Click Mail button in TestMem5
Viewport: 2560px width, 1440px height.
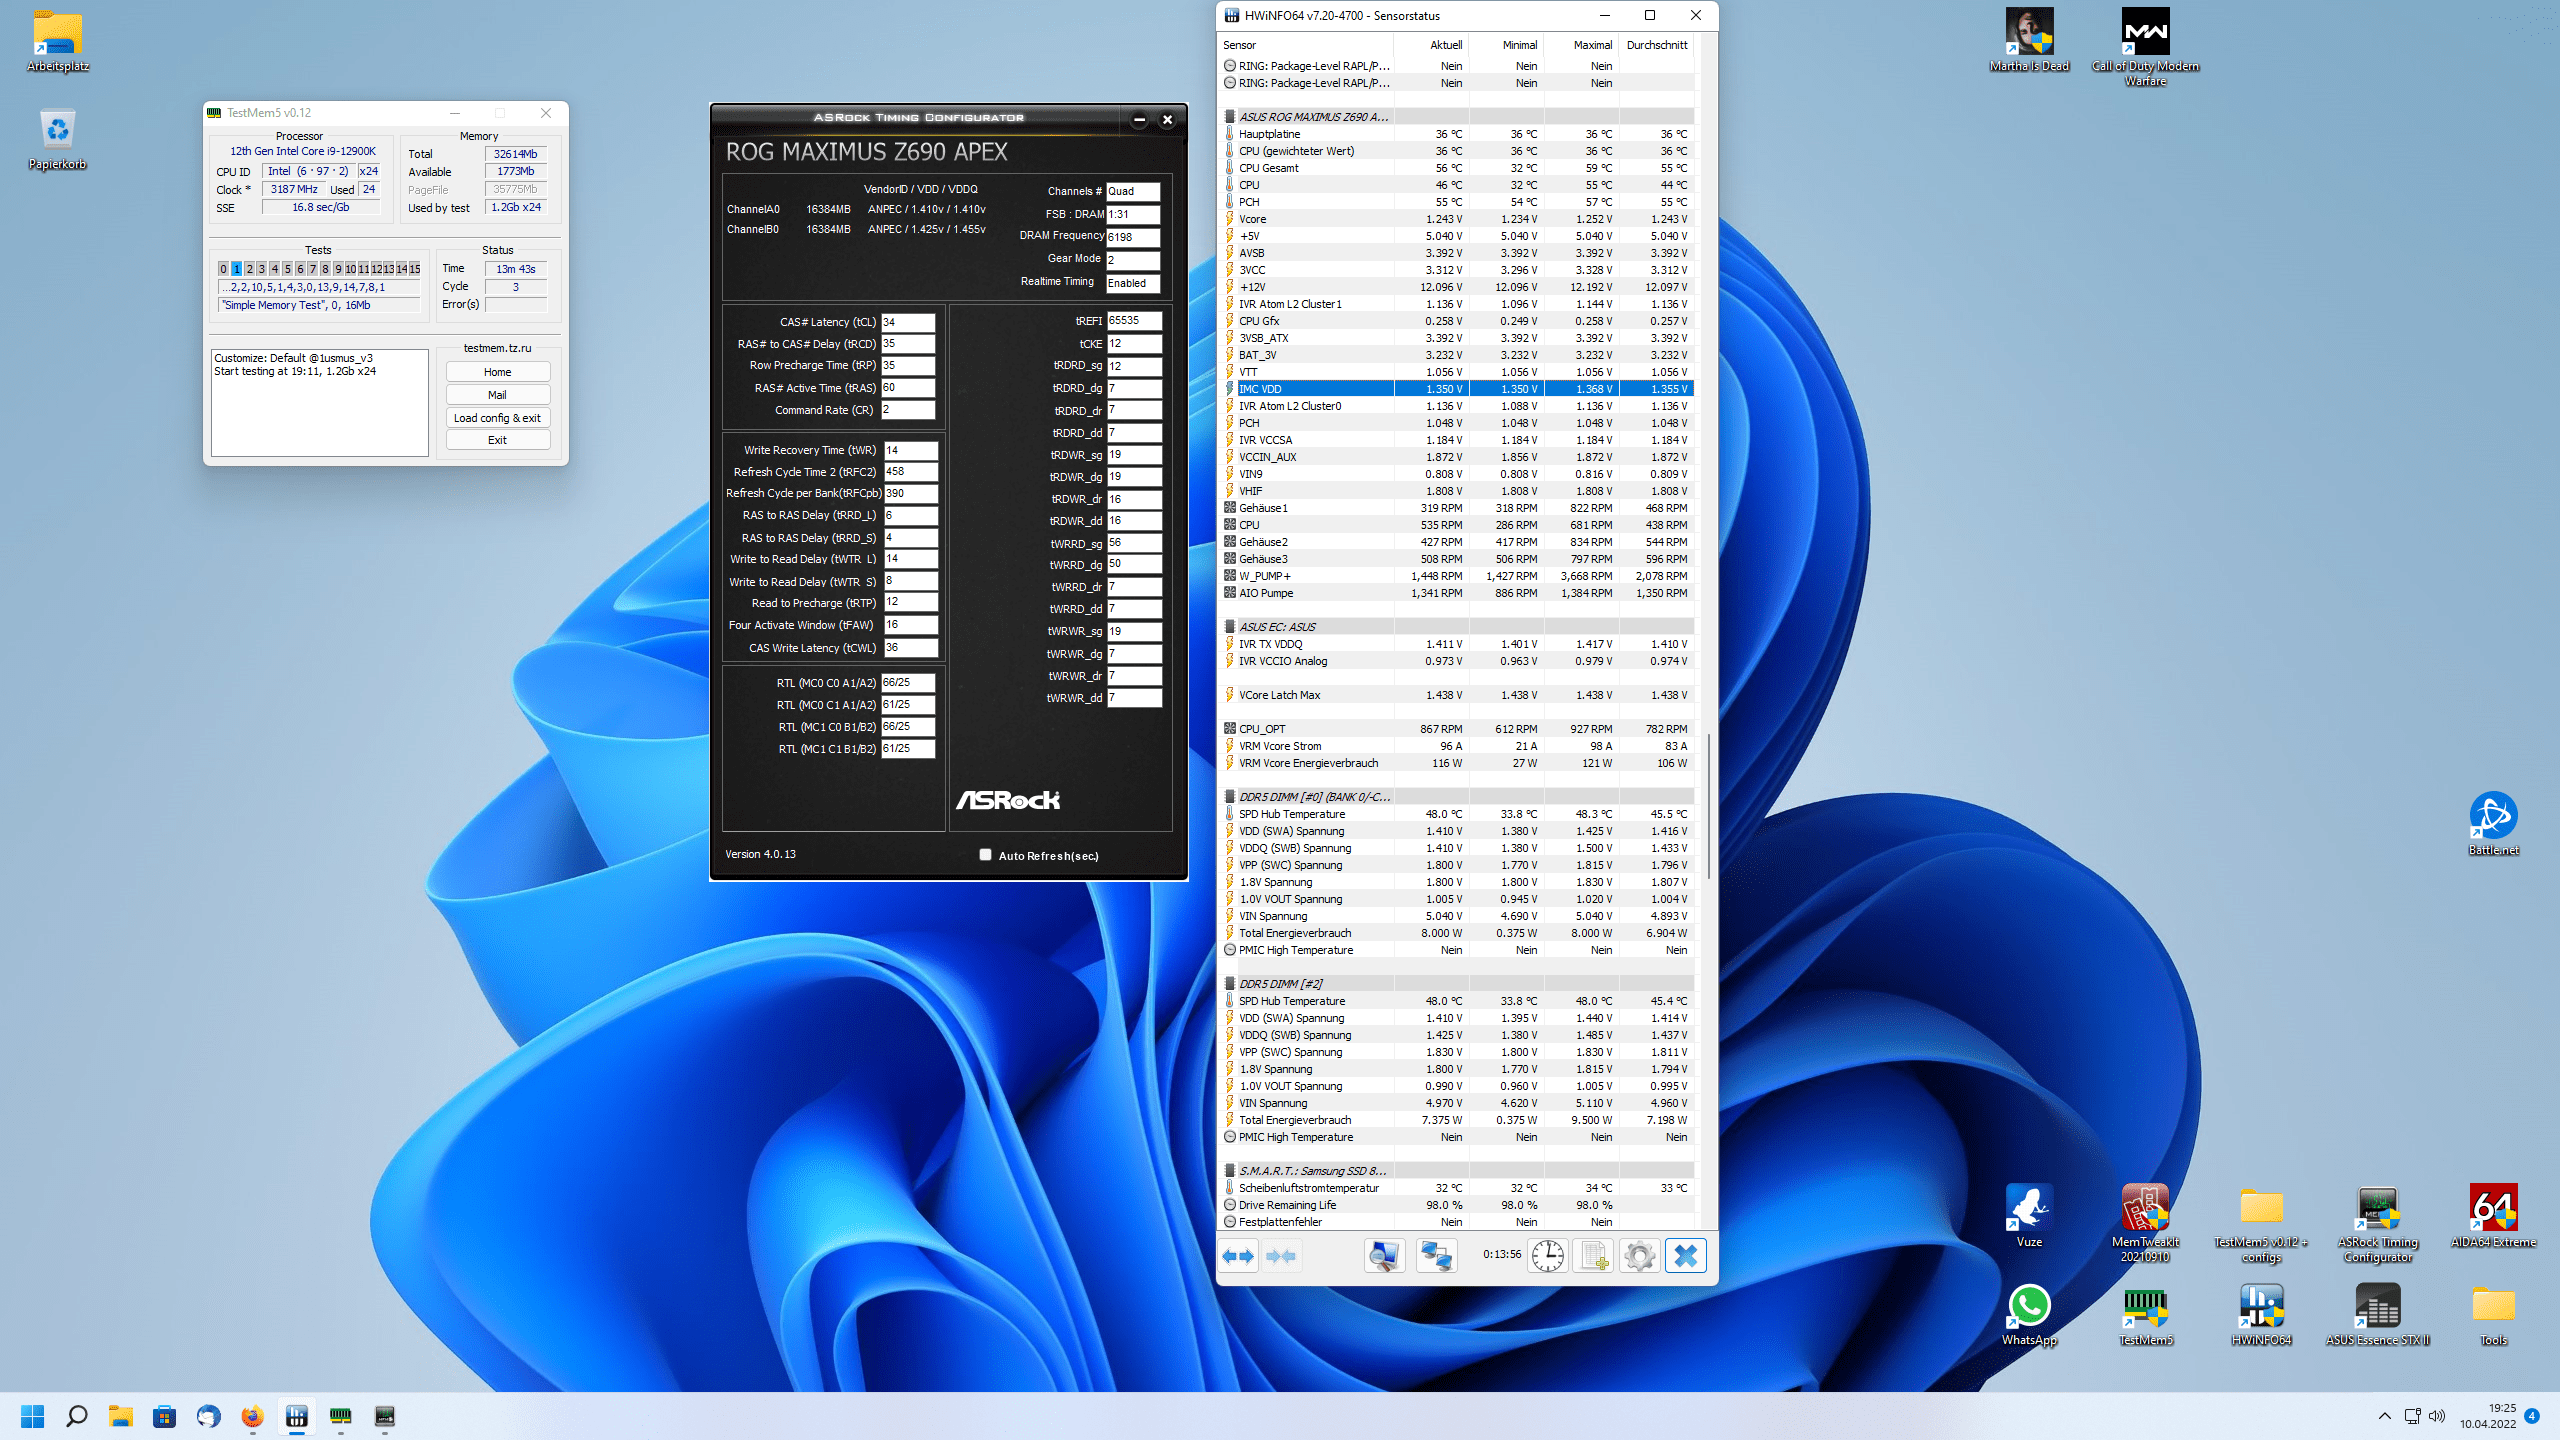pyautogui.click(x=497, y=395)
